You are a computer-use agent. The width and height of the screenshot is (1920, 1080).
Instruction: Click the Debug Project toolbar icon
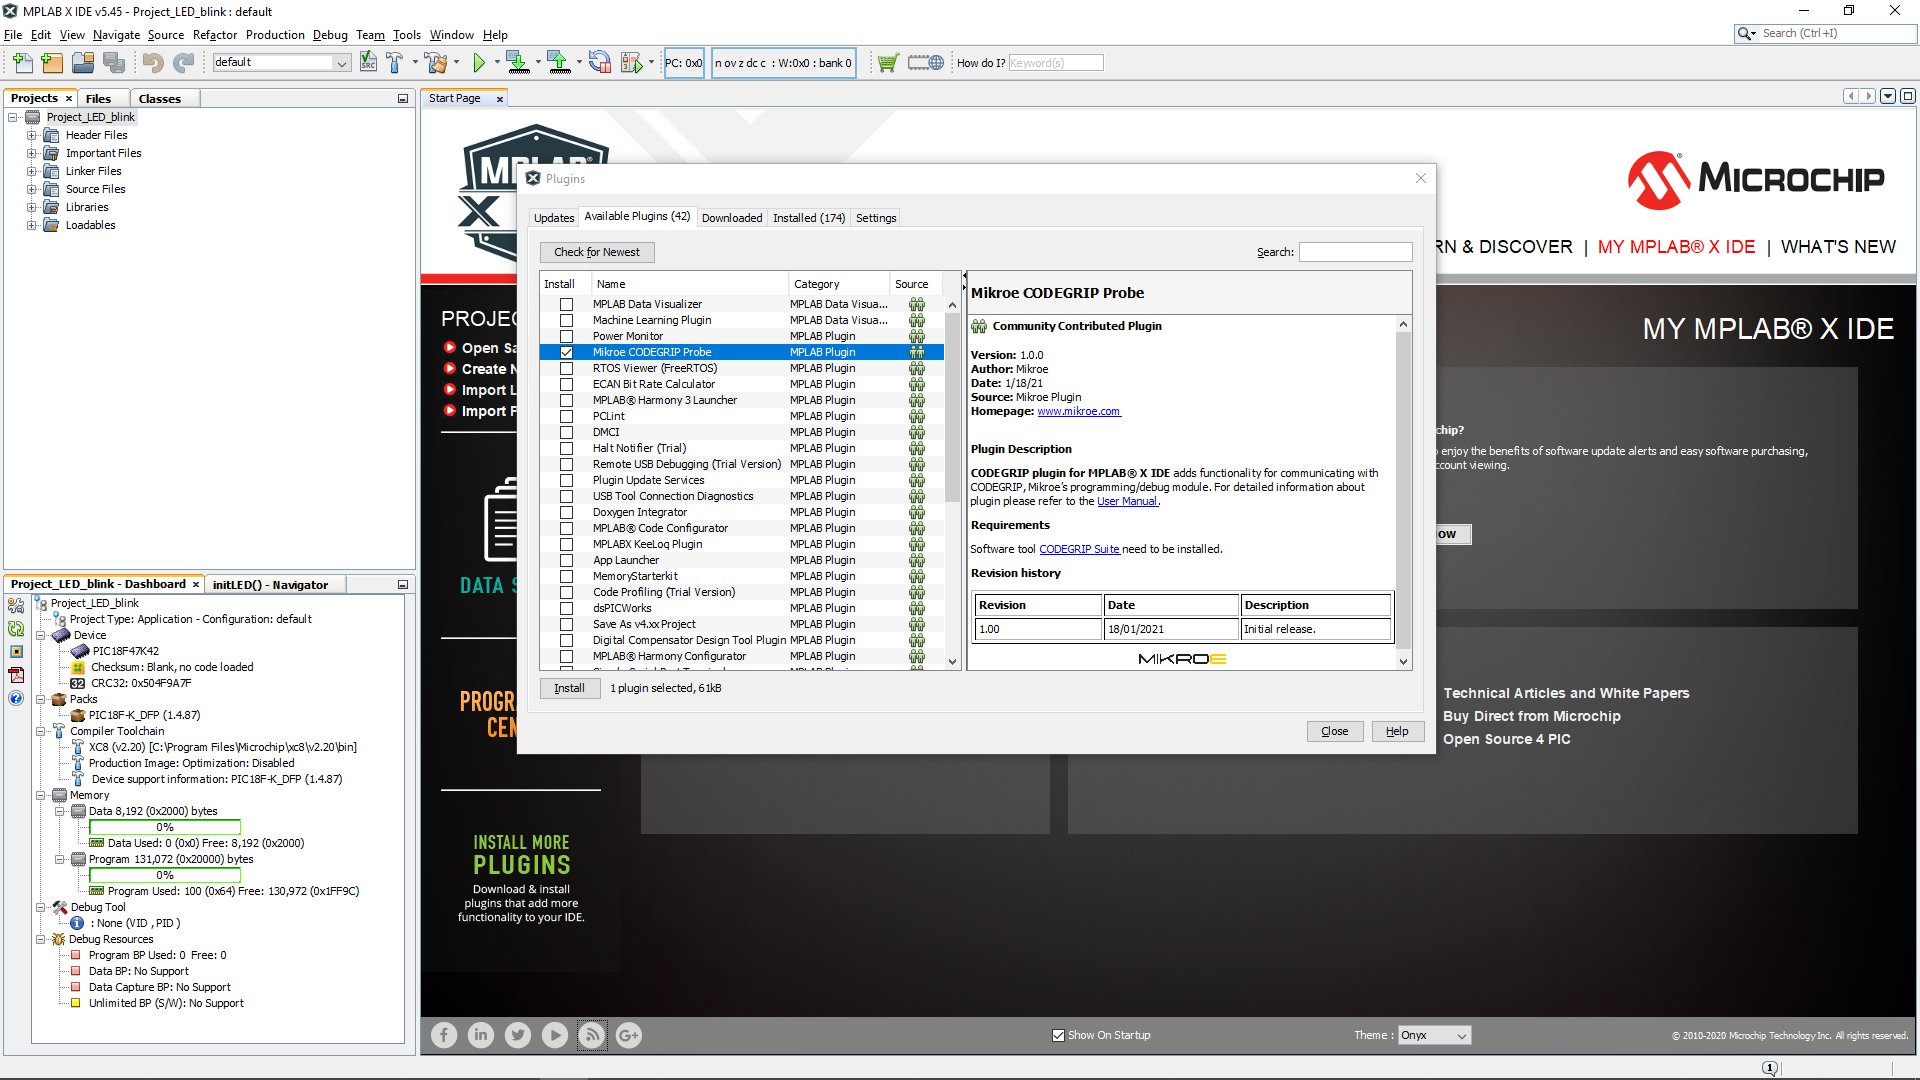[x=631, y=63]
